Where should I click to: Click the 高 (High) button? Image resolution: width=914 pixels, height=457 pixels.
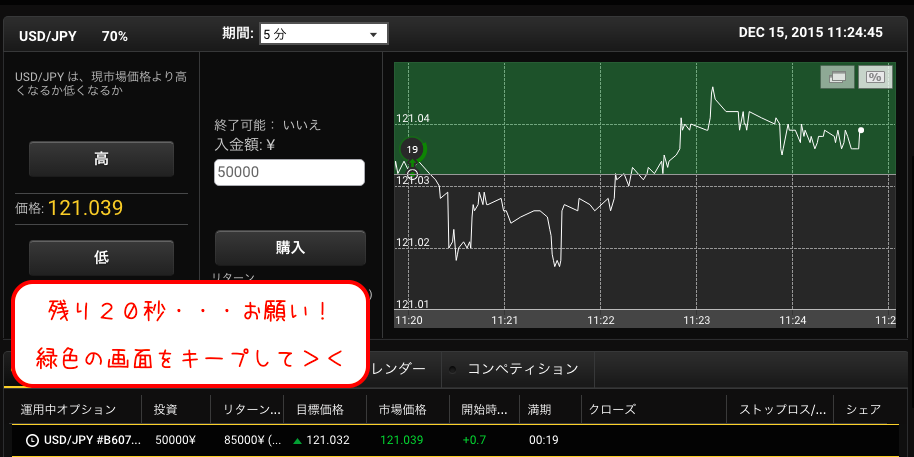click(101, 159)
